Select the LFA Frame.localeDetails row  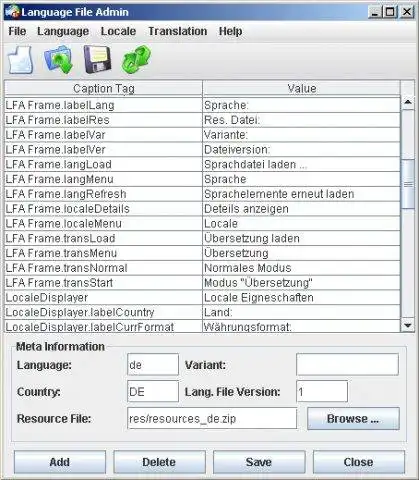pyautogui.click(x=202, y=209)
